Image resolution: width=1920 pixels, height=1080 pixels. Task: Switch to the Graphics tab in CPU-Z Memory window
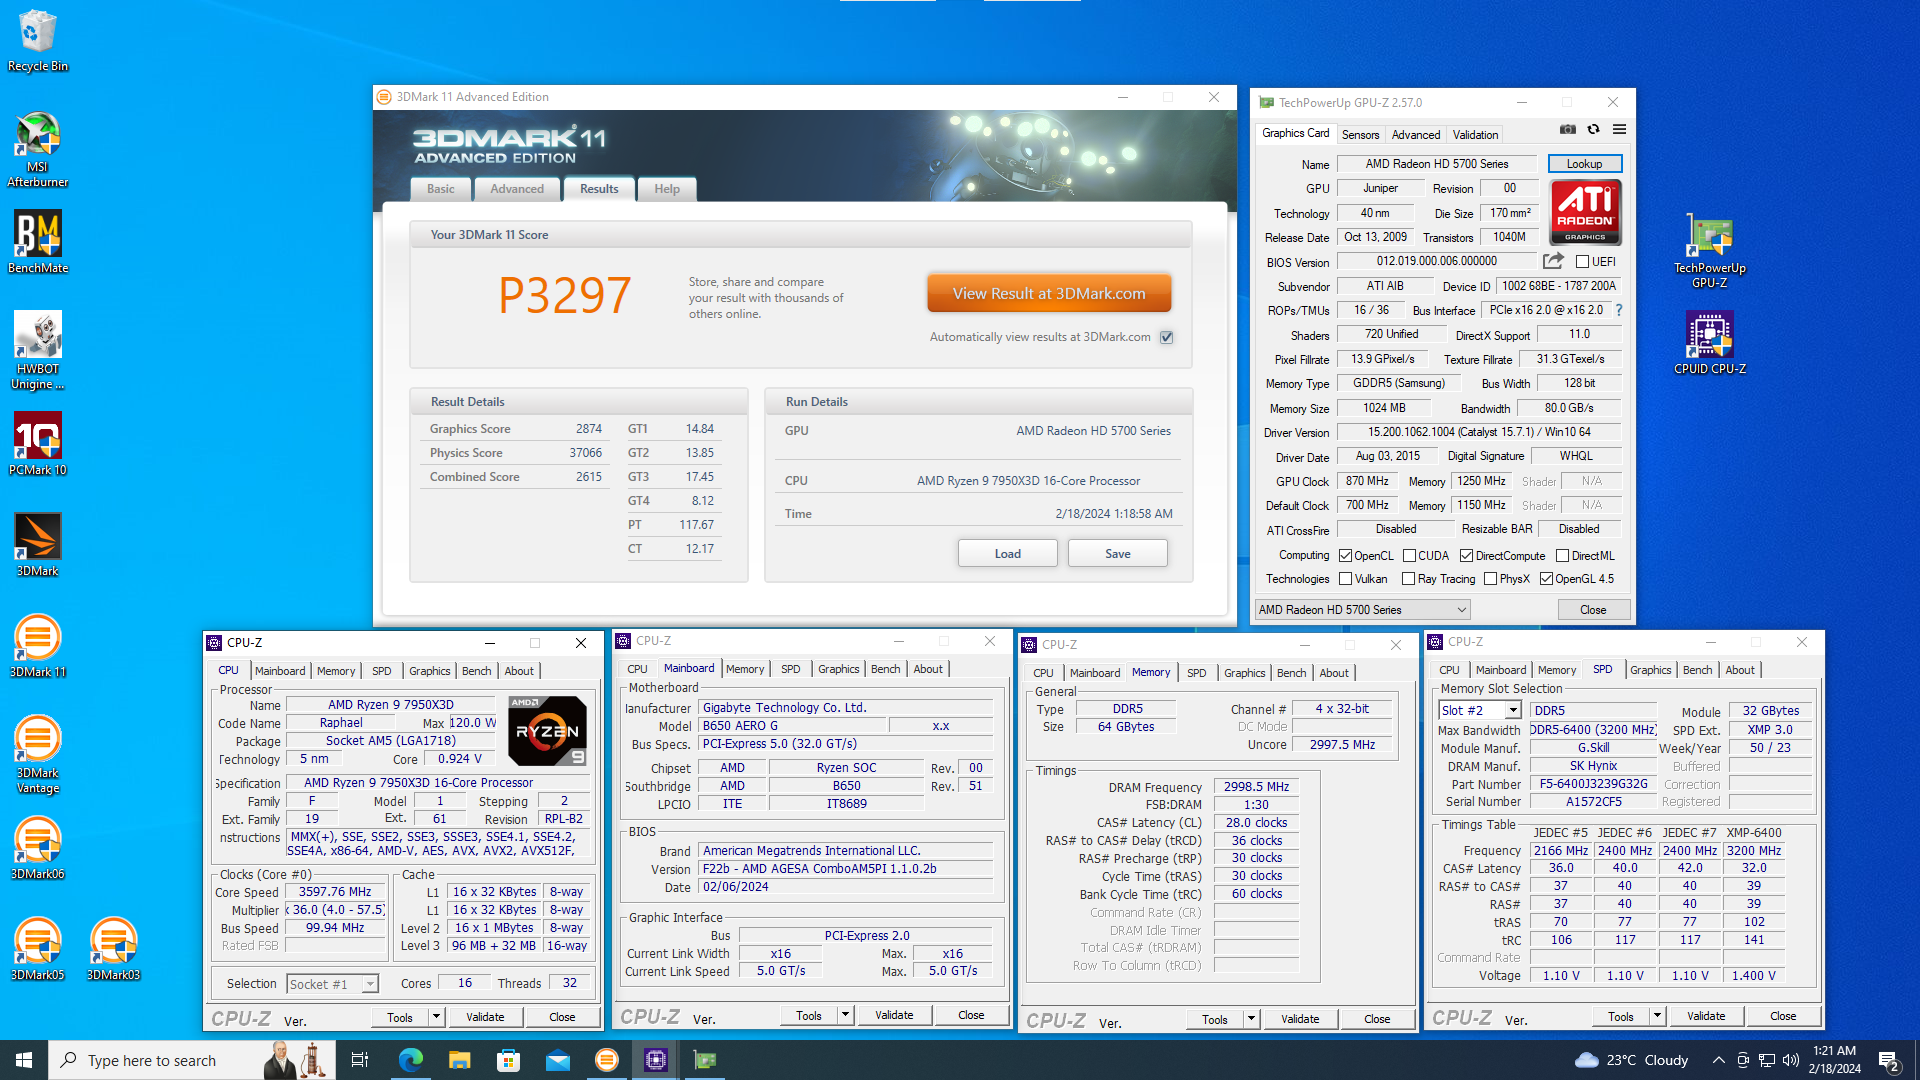[x=1244, y=673]
